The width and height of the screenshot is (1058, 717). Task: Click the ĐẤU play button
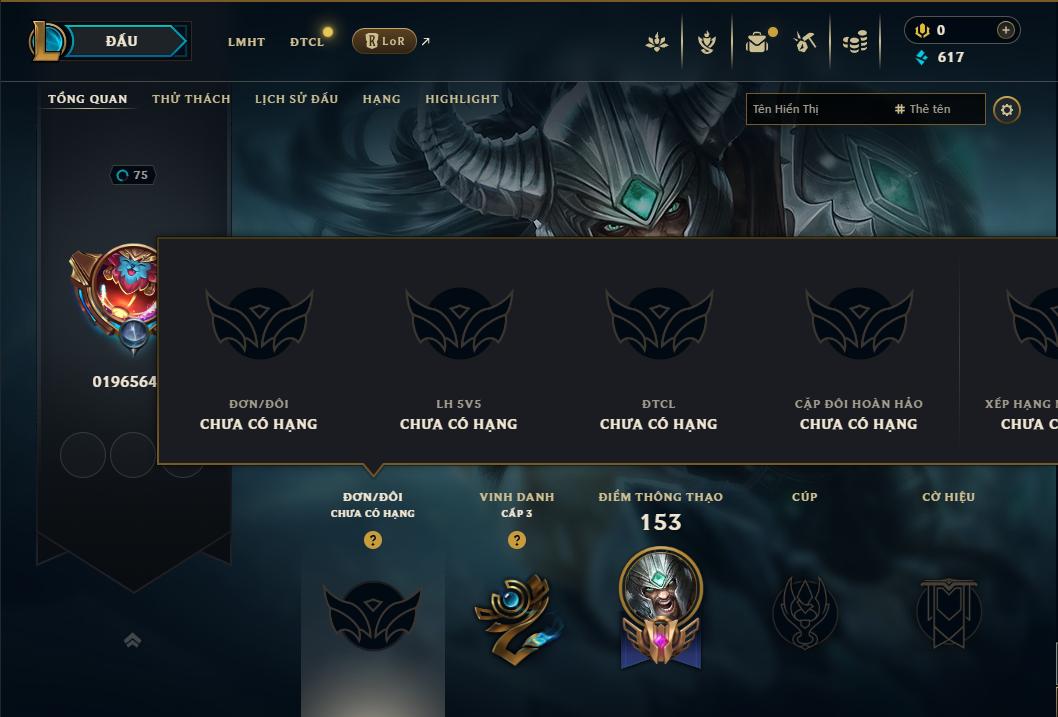click(123, 41)
